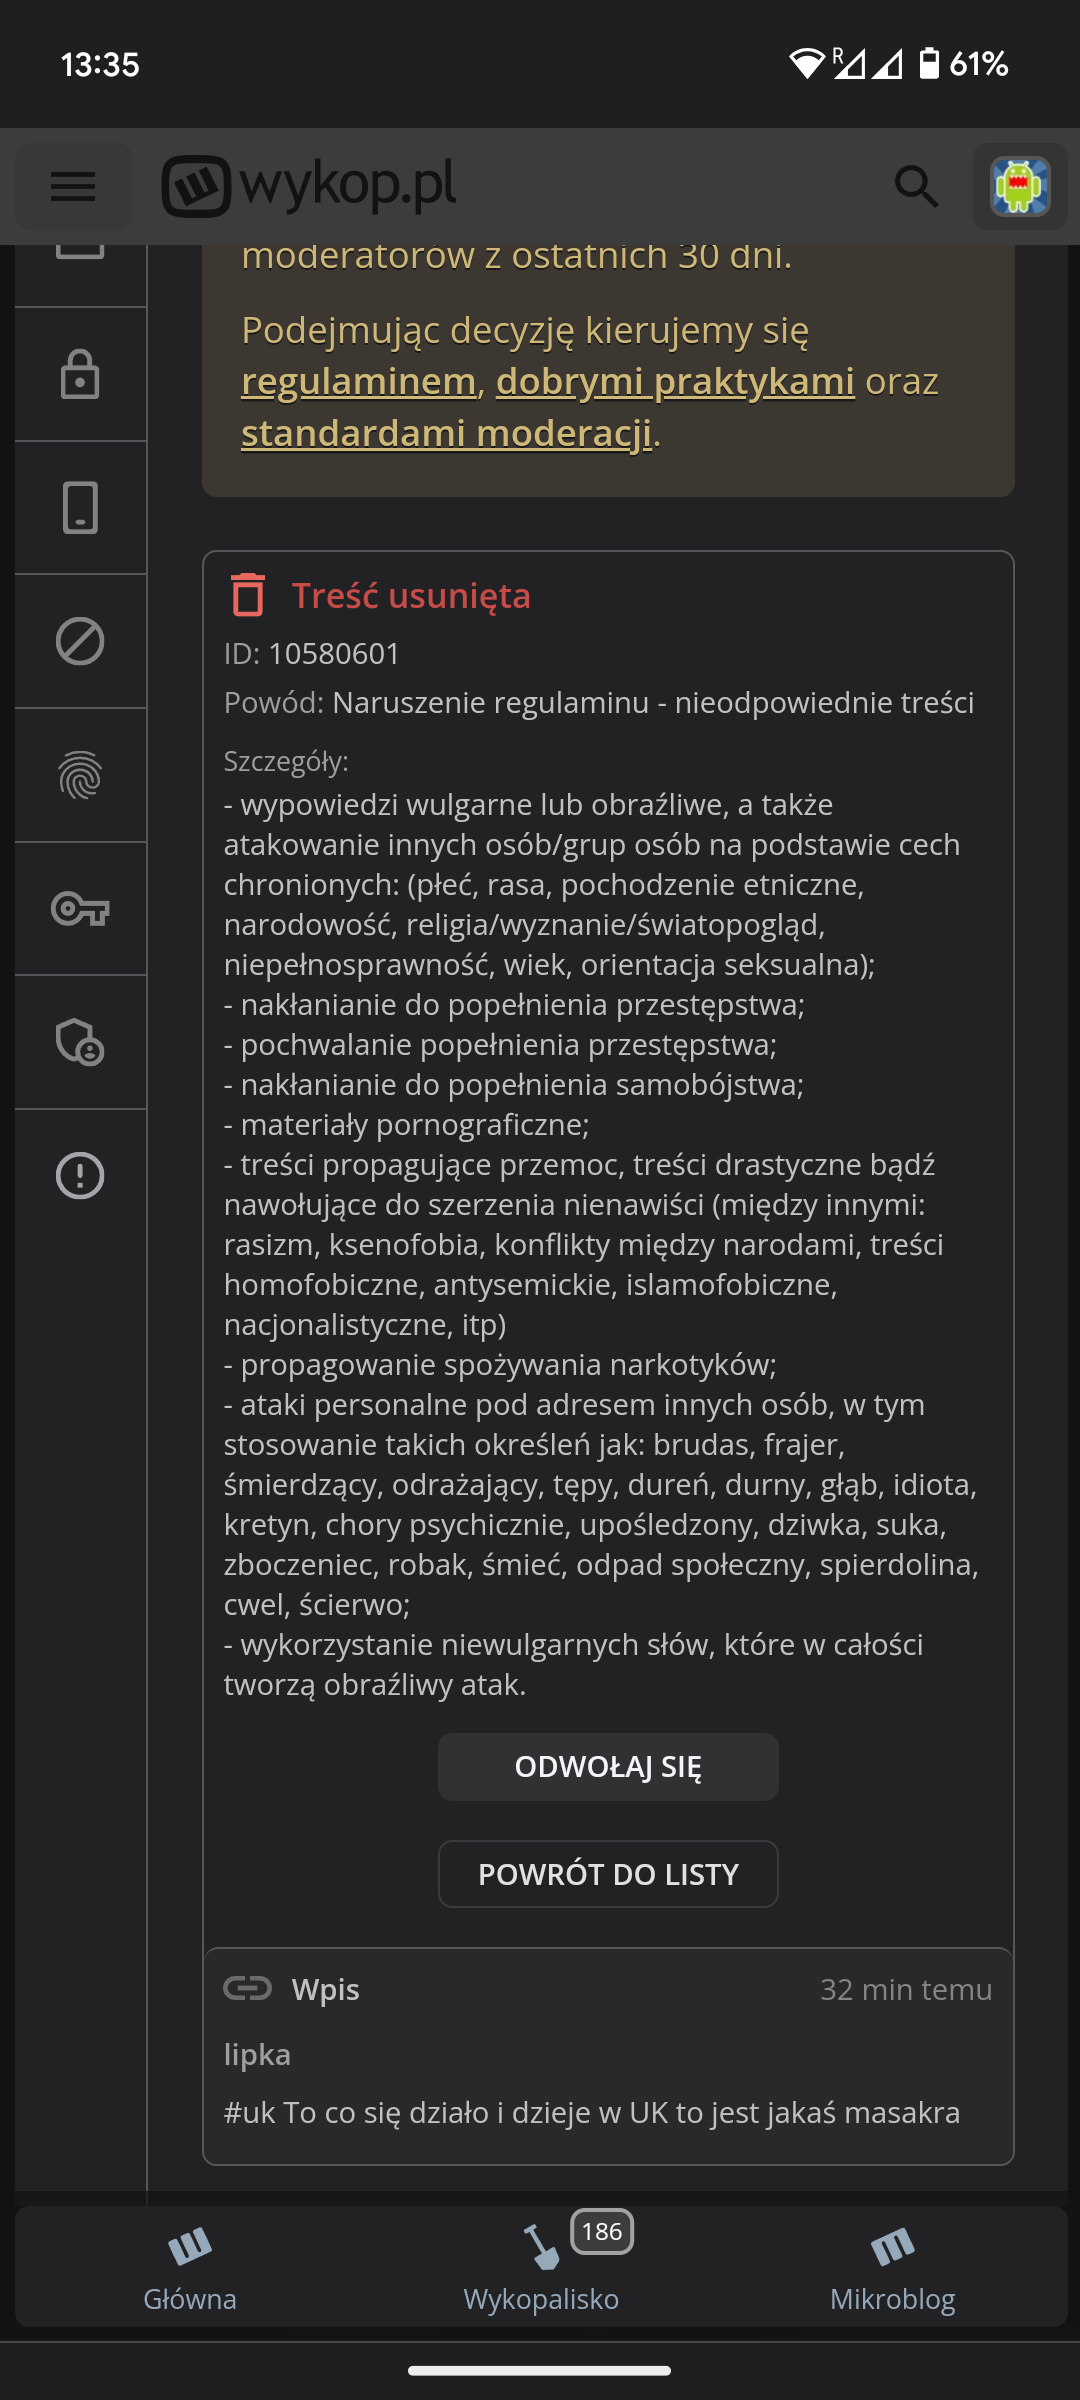Open the user avatar profile menu
Viewport: 1080px width, 2400px height.
click(x=1019, y=186)
